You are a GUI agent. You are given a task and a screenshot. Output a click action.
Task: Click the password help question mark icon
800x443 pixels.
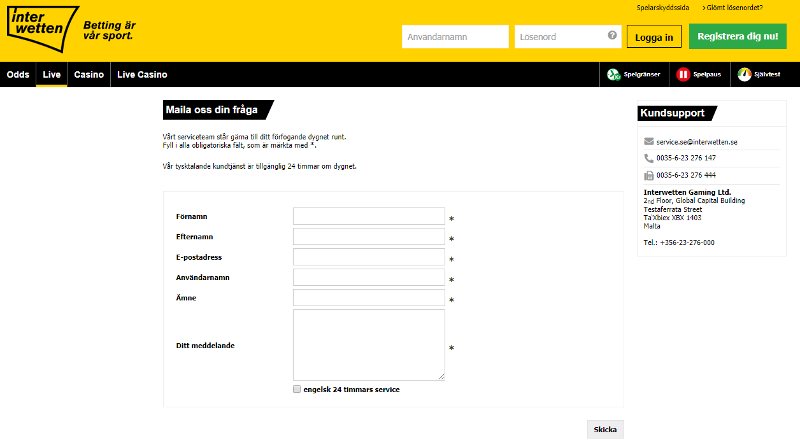point(612,35)
